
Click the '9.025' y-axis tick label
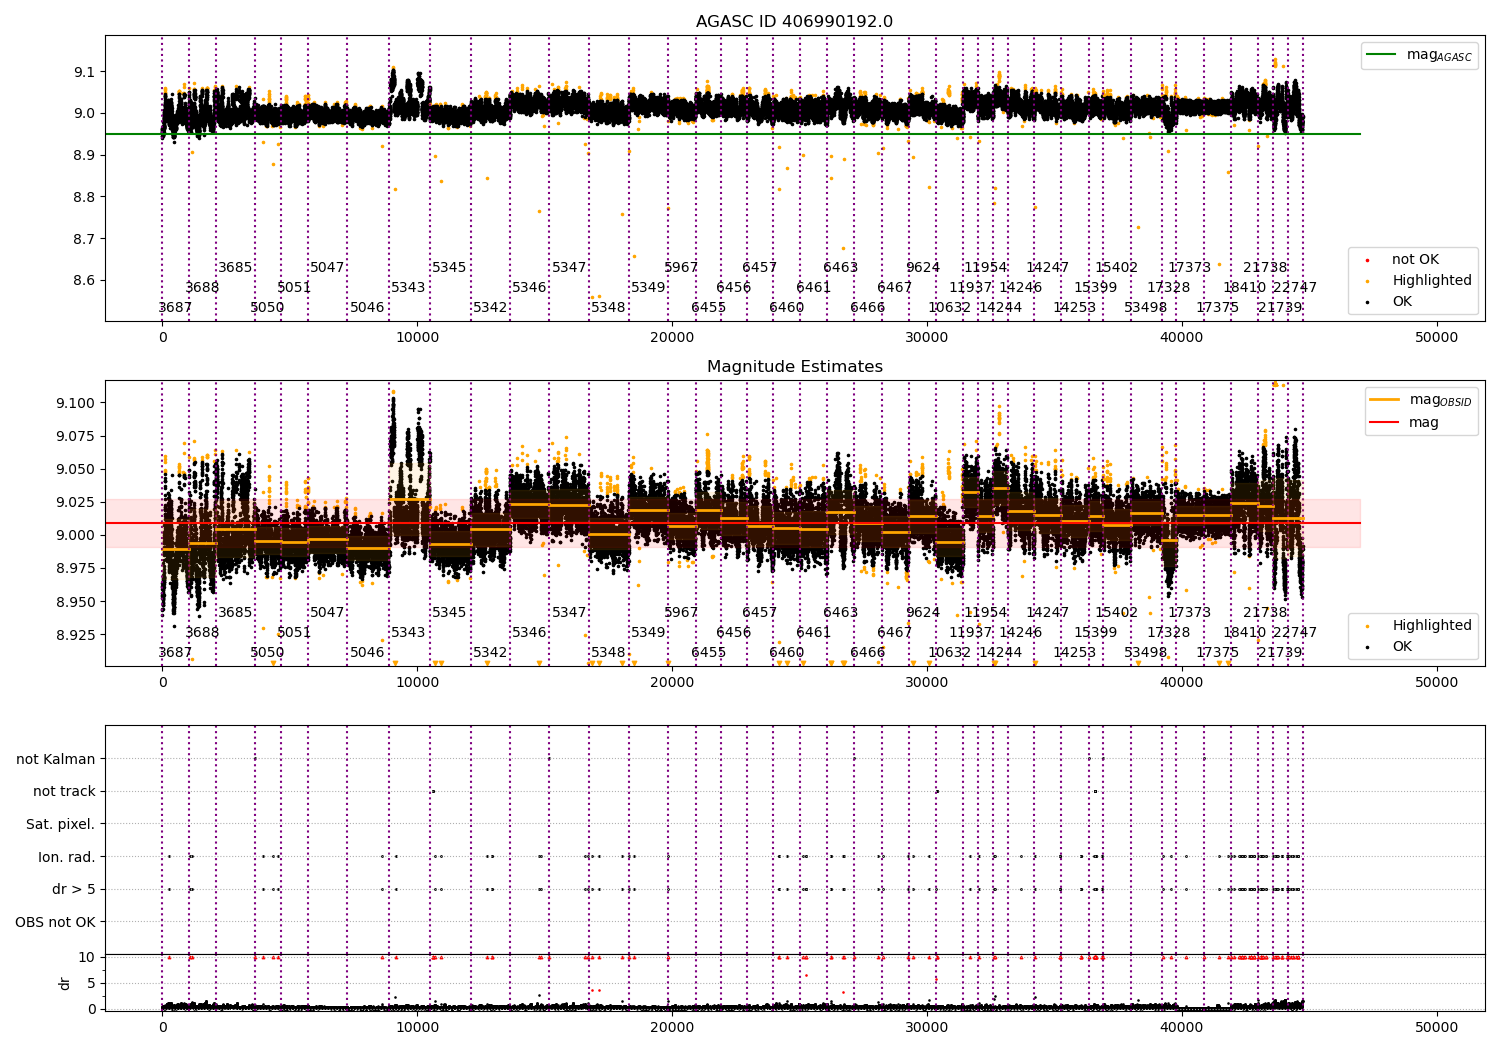click(x=75, y=503)
